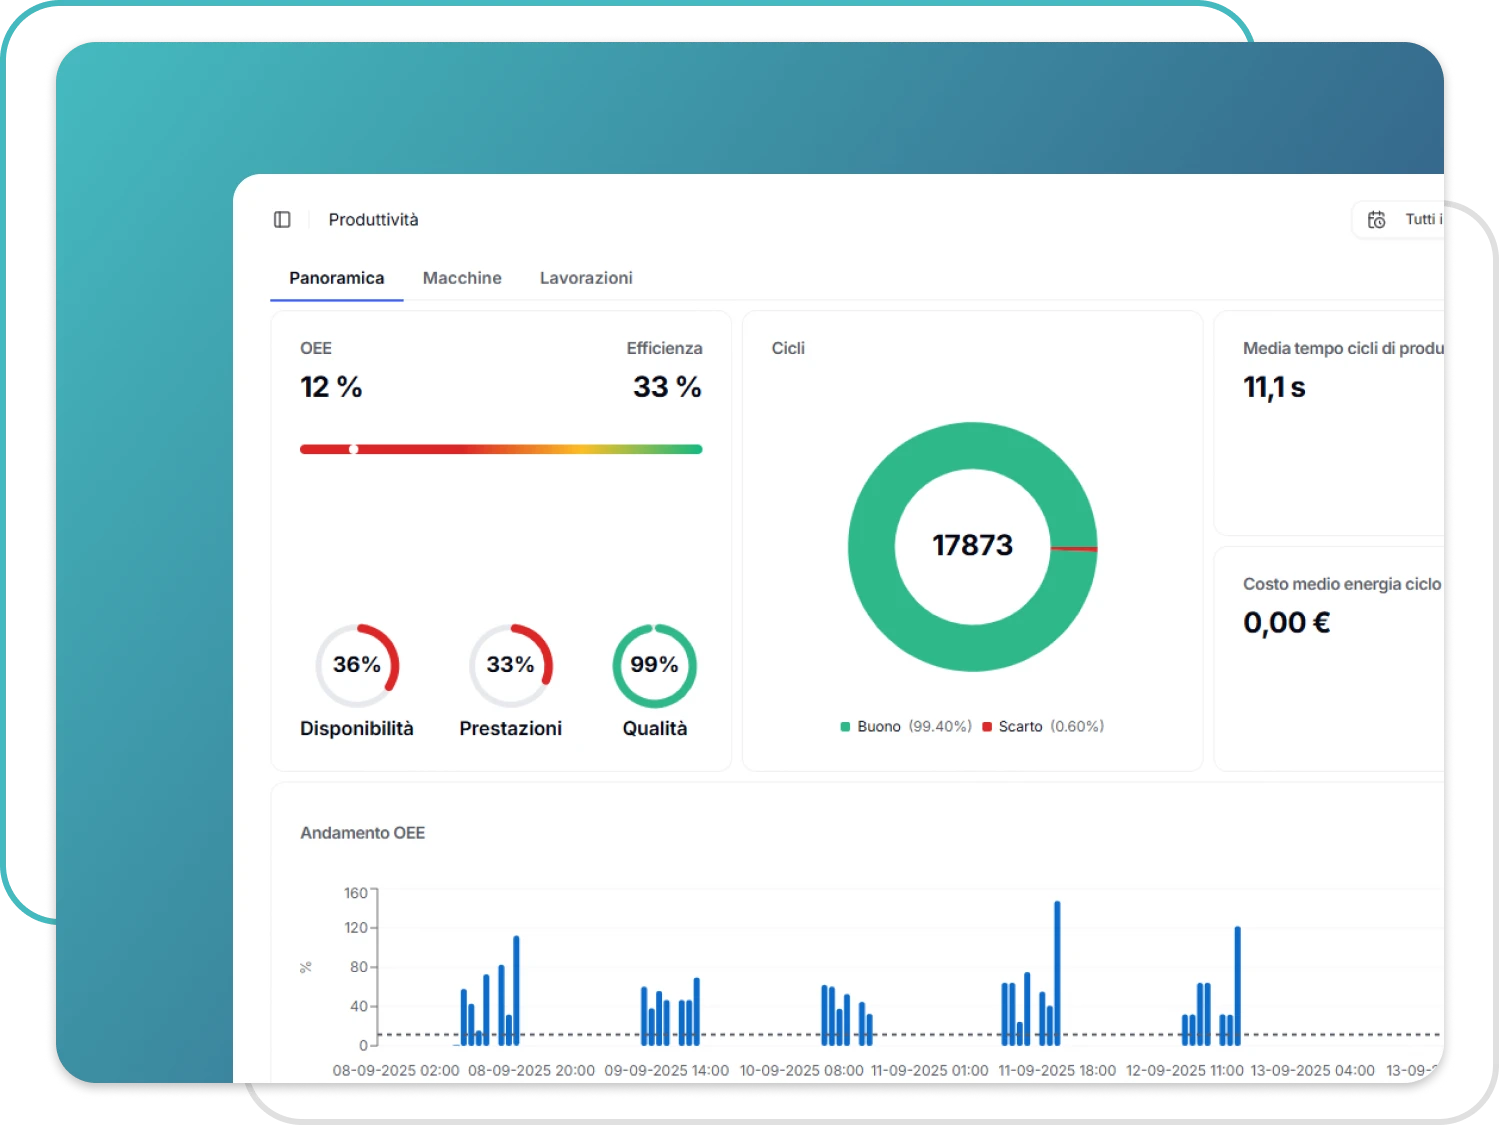Click the Produttività page title

tap(373, 220)
